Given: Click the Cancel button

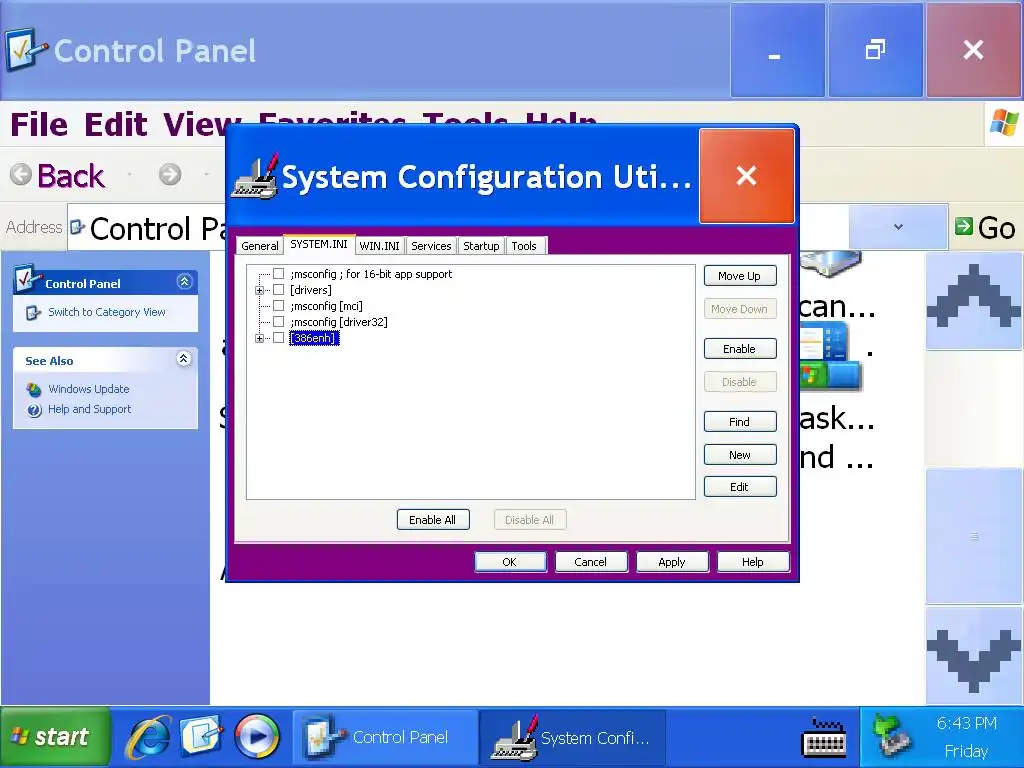Looking at the screenshot, I should pyautogui.click(x=591, y=562).
